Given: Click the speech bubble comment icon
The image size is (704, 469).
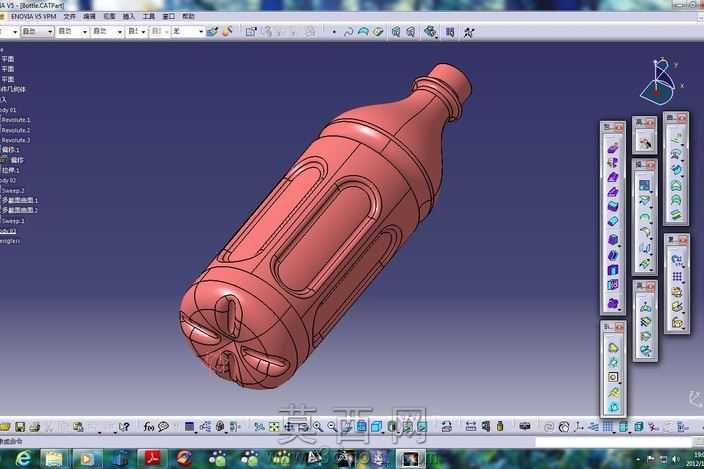Looking at the screenshot, I should [163, 426].
